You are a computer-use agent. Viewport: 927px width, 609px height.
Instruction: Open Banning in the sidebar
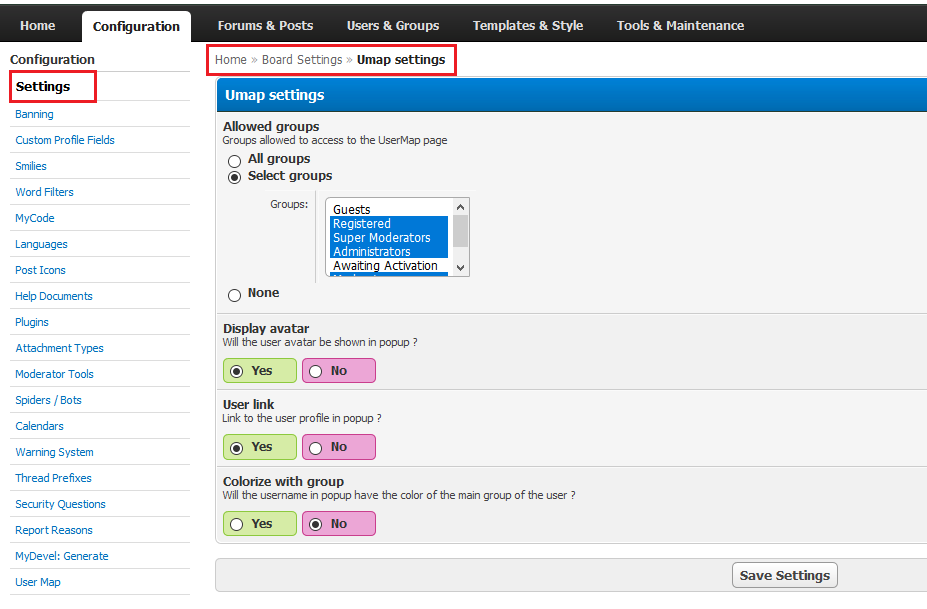(x=34, y=114)
